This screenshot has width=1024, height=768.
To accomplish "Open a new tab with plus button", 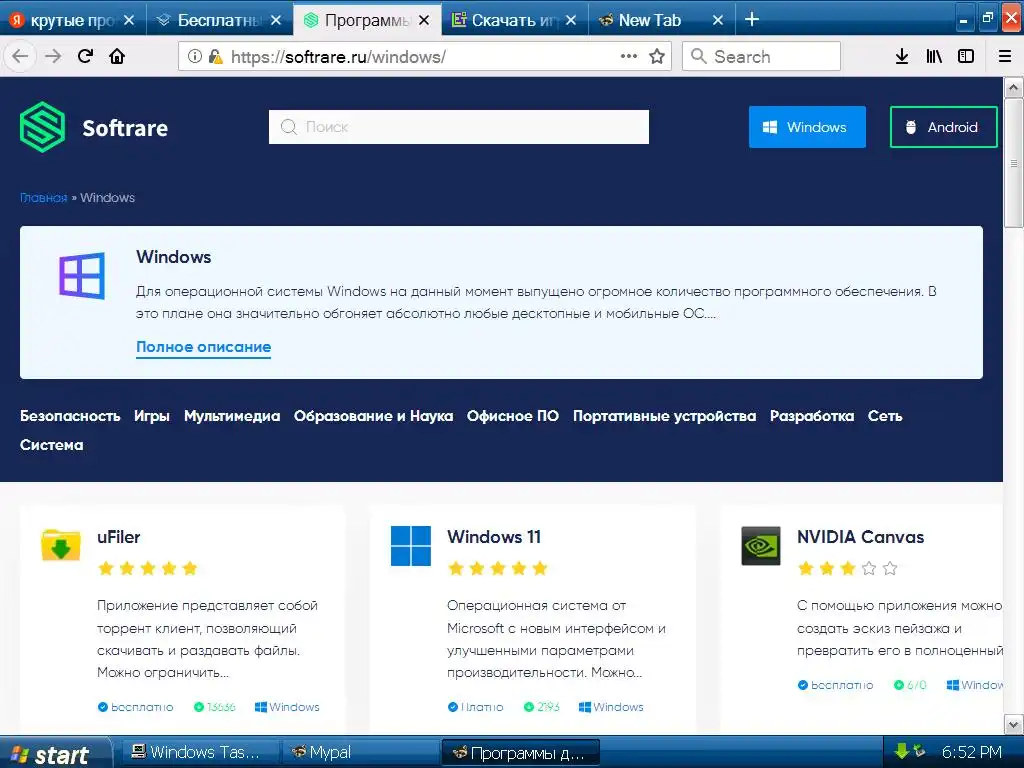I will coord(752,20).
